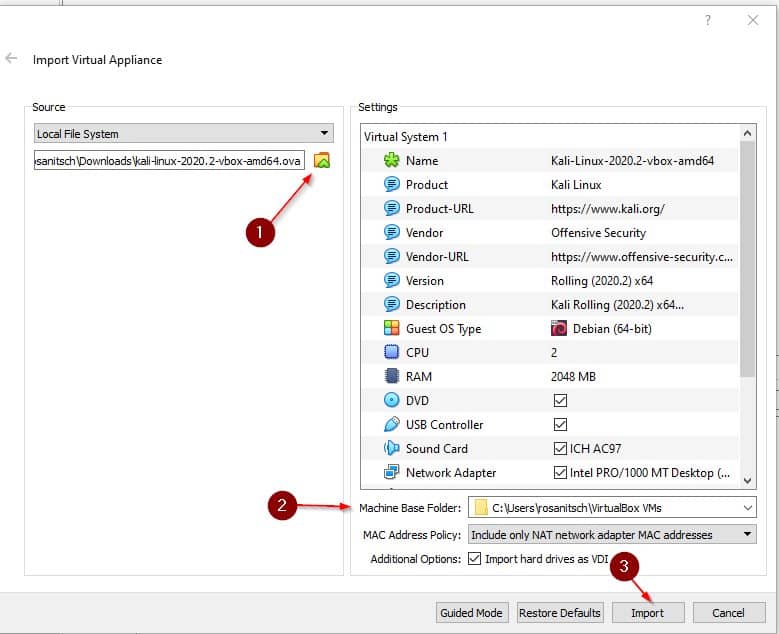Click the Network Adapter icon
The height and width of the screenshot is (634, 779).
[x=392, y=473]
